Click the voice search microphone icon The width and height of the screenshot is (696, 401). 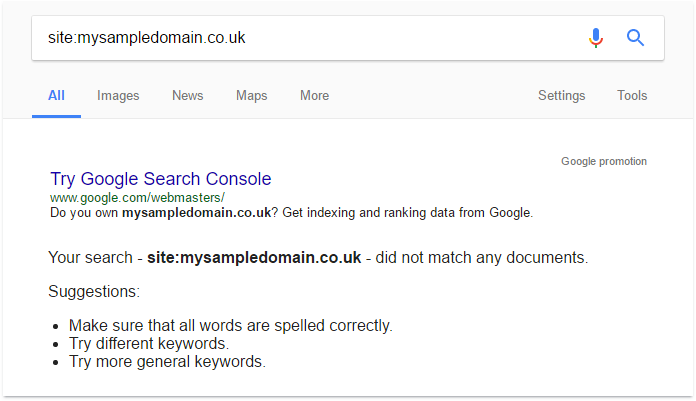point(596,38)
